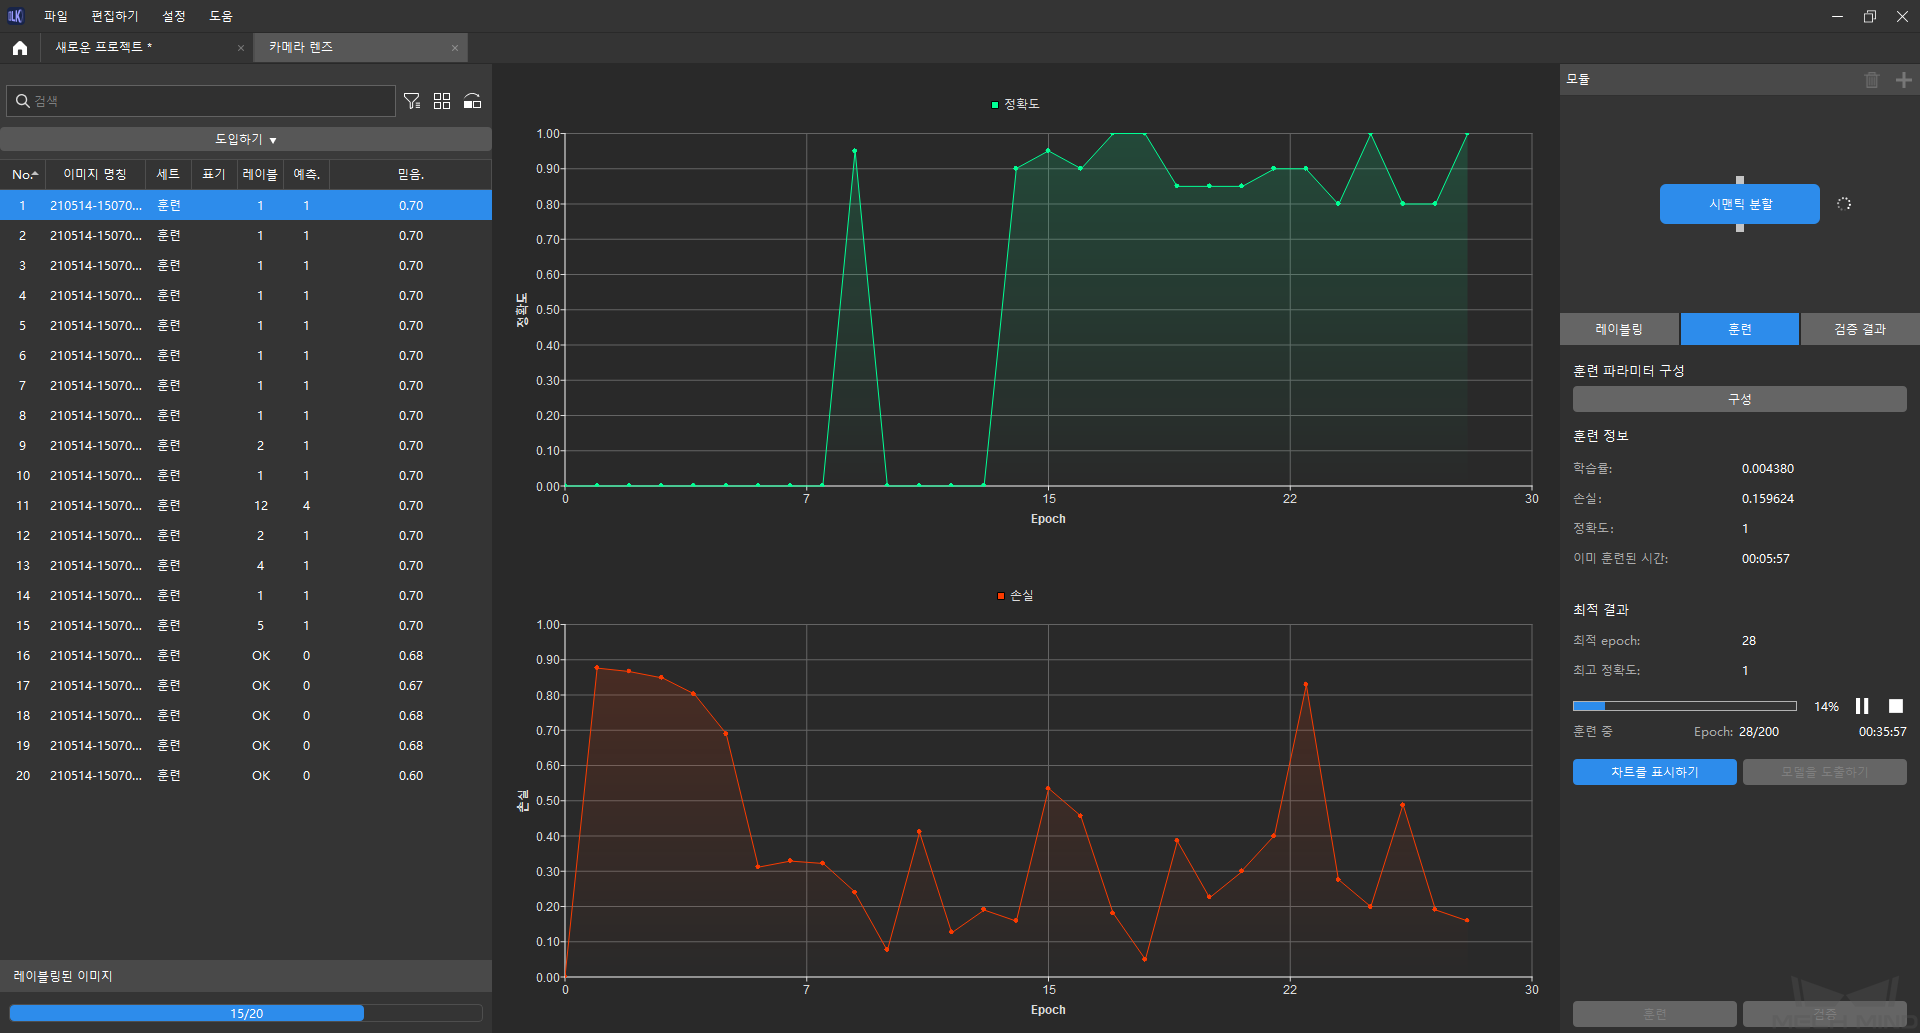1920x1033 pixels.
Task: Click the 학습률 value 0.004380
Action: [1768, 469]
